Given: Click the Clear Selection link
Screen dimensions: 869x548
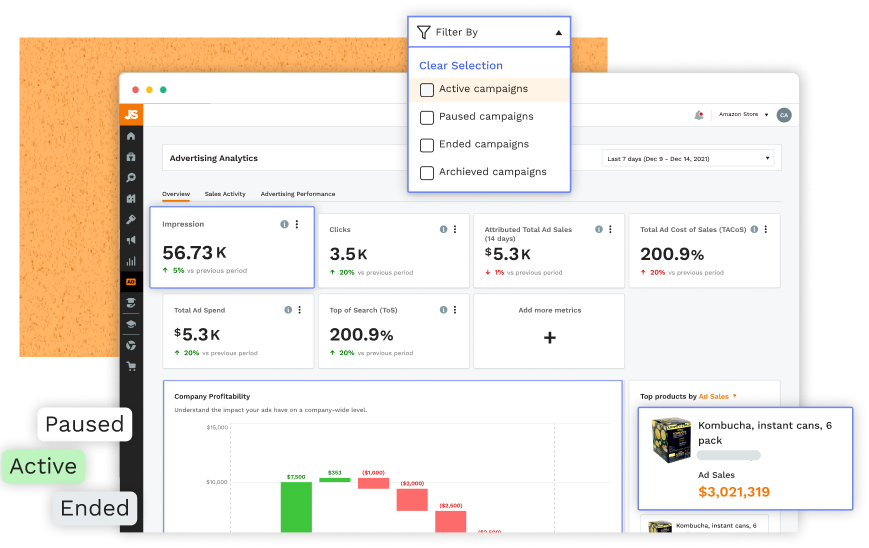Looking at the screenshot, I should pyautogui.click(x=461, y=65).
